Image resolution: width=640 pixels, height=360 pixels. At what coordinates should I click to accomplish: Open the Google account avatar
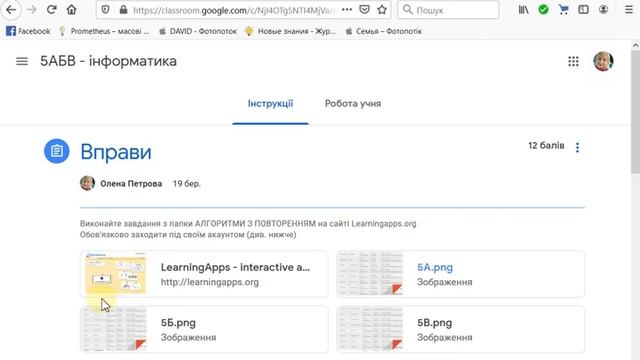point(603,61)
